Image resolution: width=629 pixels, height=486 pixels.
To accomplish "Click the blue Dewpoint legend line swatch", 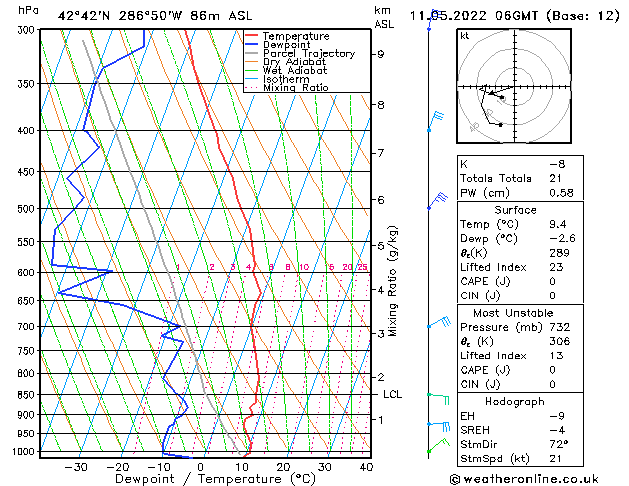I will [251, 44].
